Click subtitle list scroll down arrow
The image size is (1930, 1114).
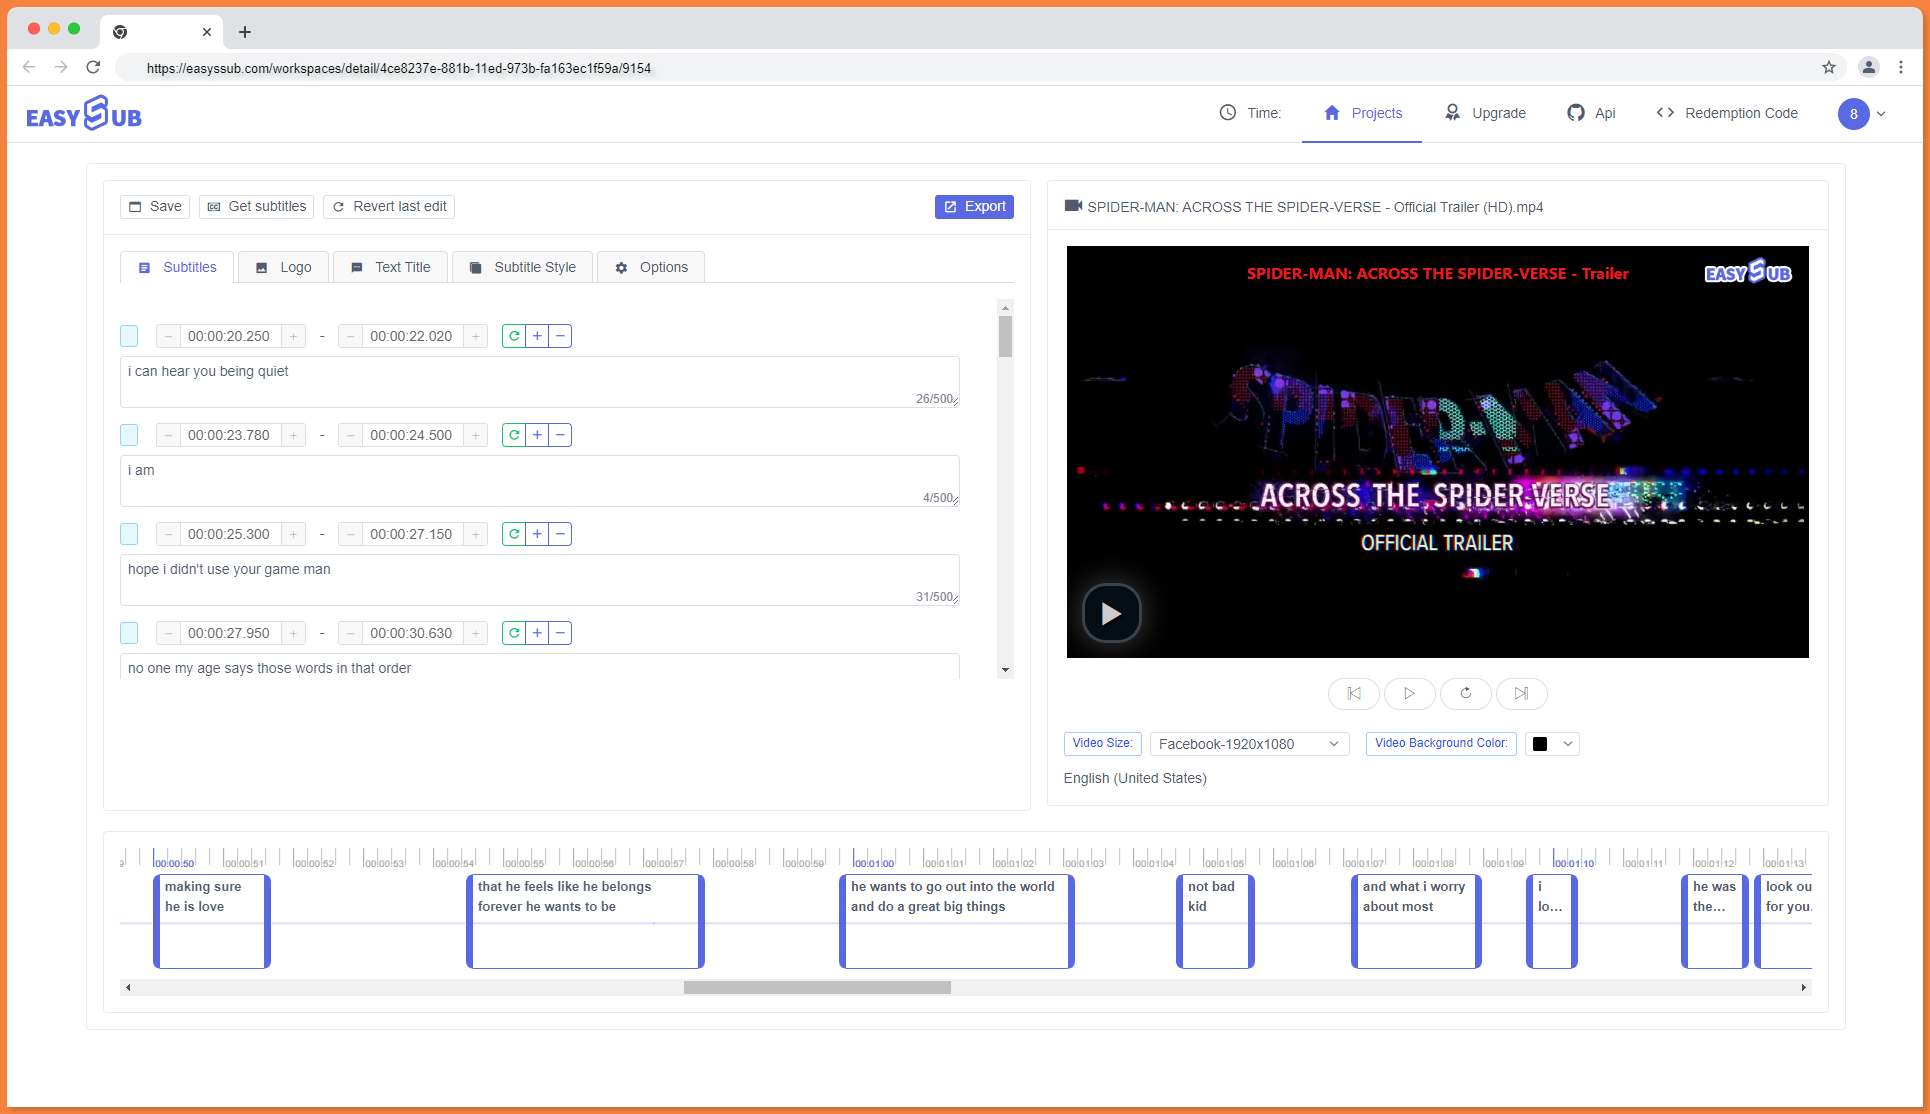[1005, 670]
